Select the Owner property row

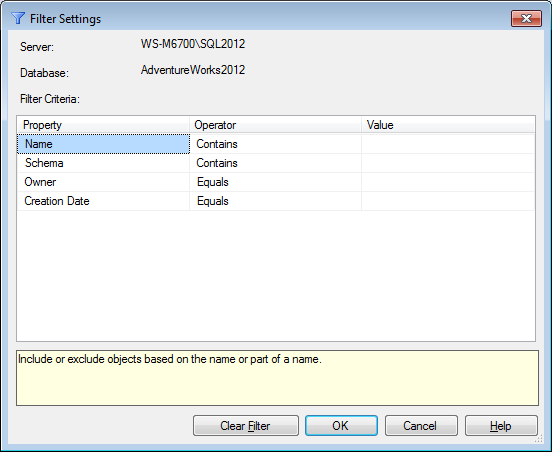pos(104,182)
